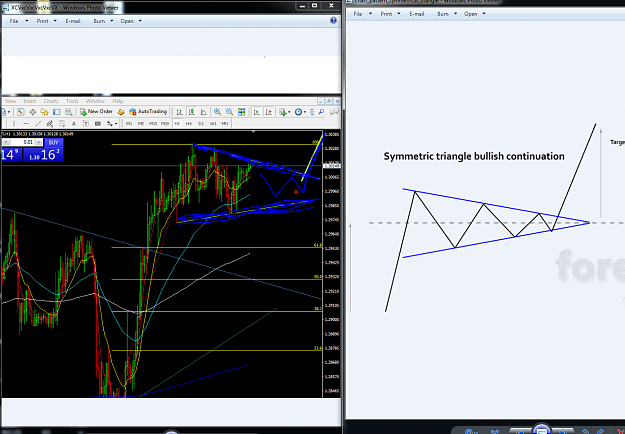This screenshot has width=625, height=434.
Task: Click the 0.01 trade volume field
Action: [23, 142]
